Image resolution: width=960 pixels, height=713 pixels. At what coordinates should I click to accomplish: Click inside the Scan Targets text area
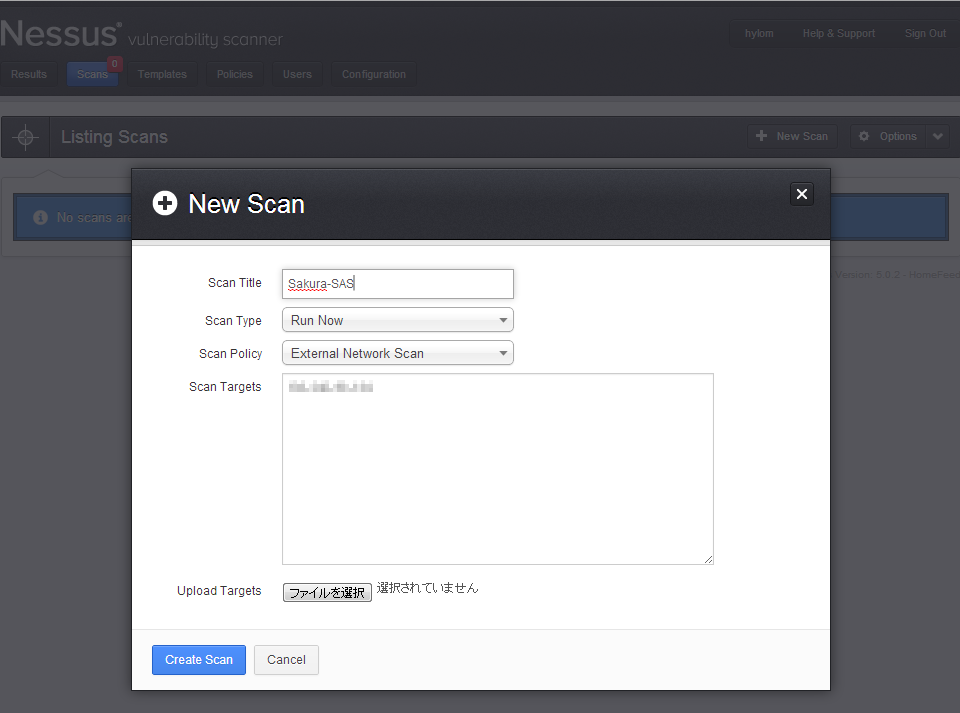pos(498,469)
